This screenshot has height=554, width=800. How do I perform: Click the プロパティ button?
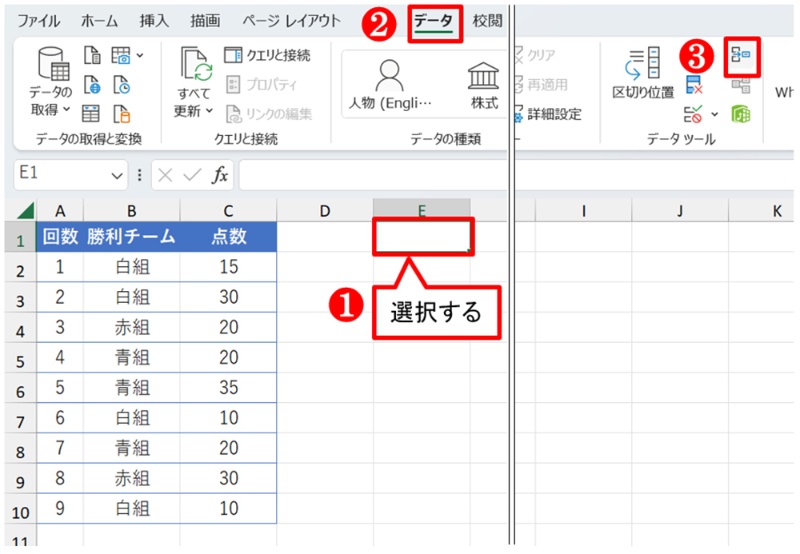pyautogui.click(x=261, y=84)
